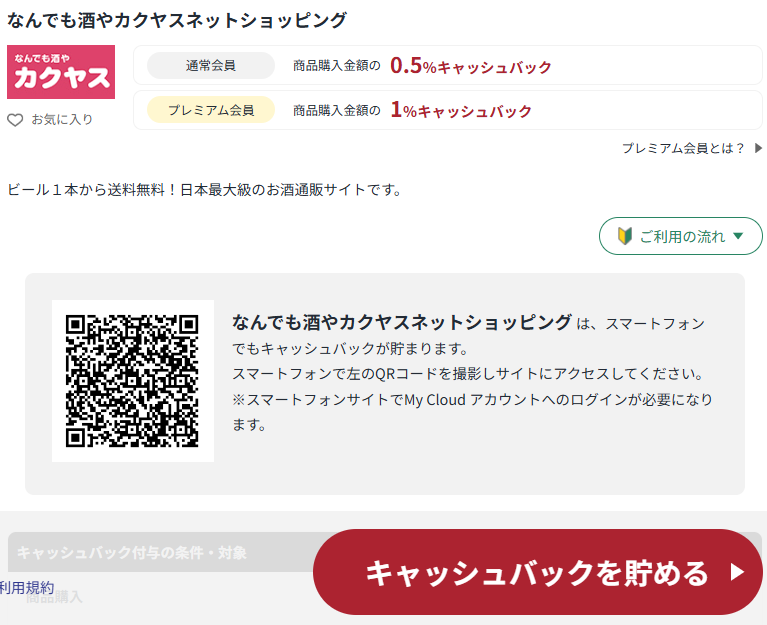Select the プレミアム会員 badge
The height and width of the screenshot is (625, 767).
coord(211,110)
